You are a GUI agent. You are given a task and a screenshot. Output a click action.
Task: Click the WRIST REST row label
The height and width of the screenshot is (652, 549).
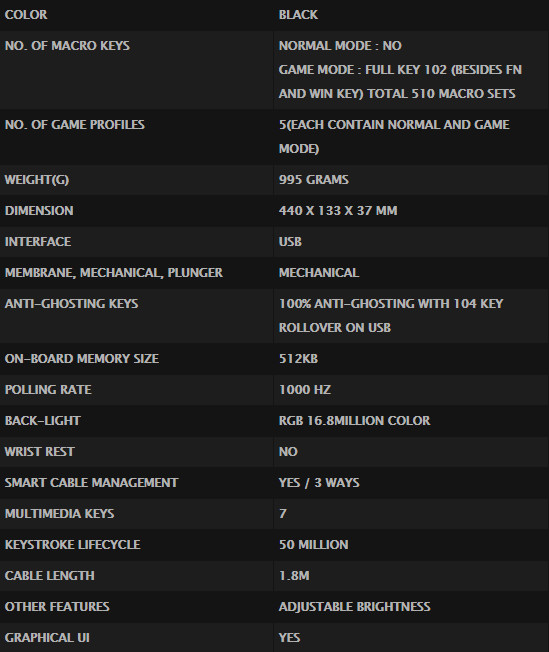click(40, 452)
